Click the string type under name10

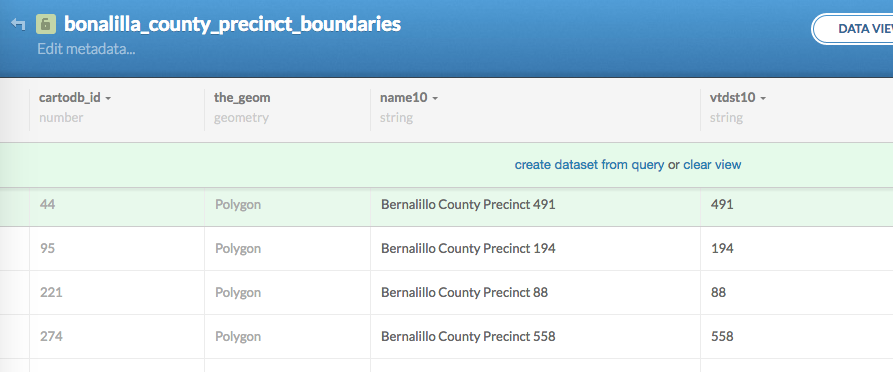point(396,118)
